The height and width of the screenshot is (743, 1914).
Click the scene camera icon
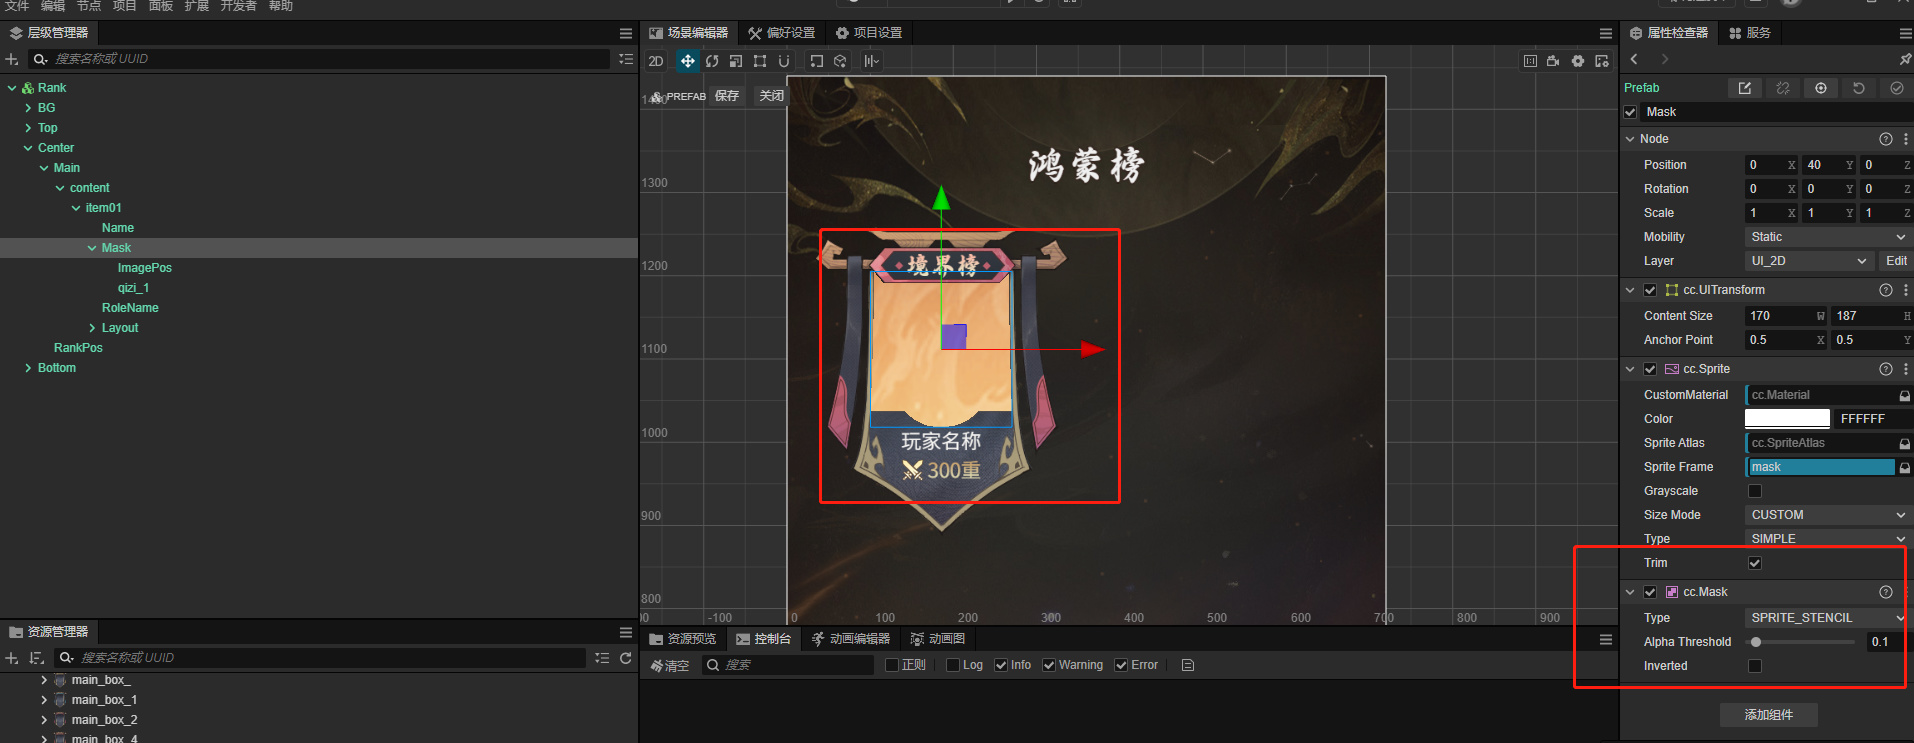[1553, 61]
